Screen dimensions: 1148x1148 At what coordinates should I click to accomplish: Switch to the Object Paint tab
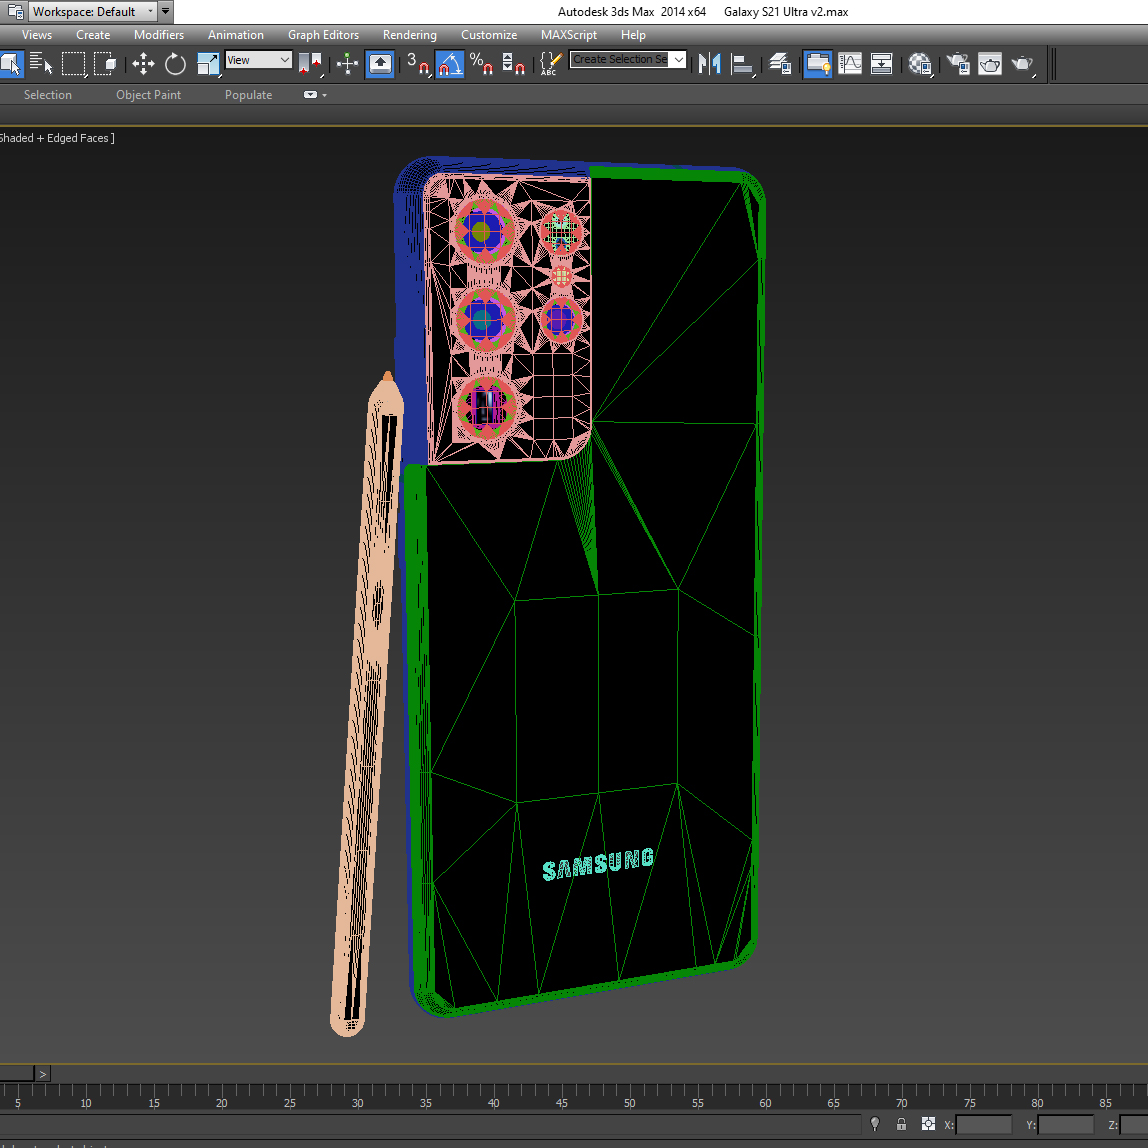click(x=148, y=95)
